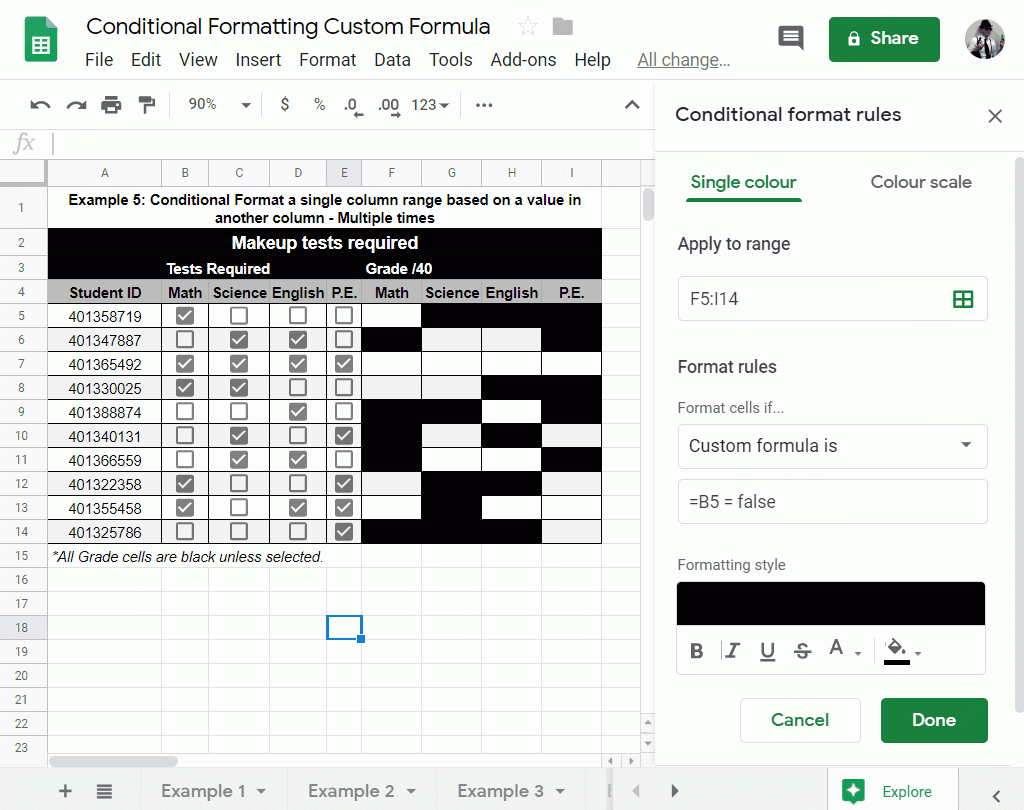Open the fill colour swatch picker
The width and height of the screenshot is (1024, 810).
pyautogui.click(x=897, y=650)
